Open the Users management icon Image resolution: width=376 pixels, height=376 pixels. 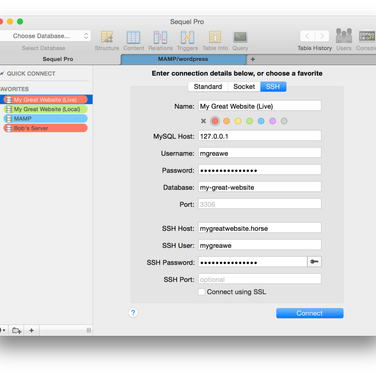(x=344, y=36)
